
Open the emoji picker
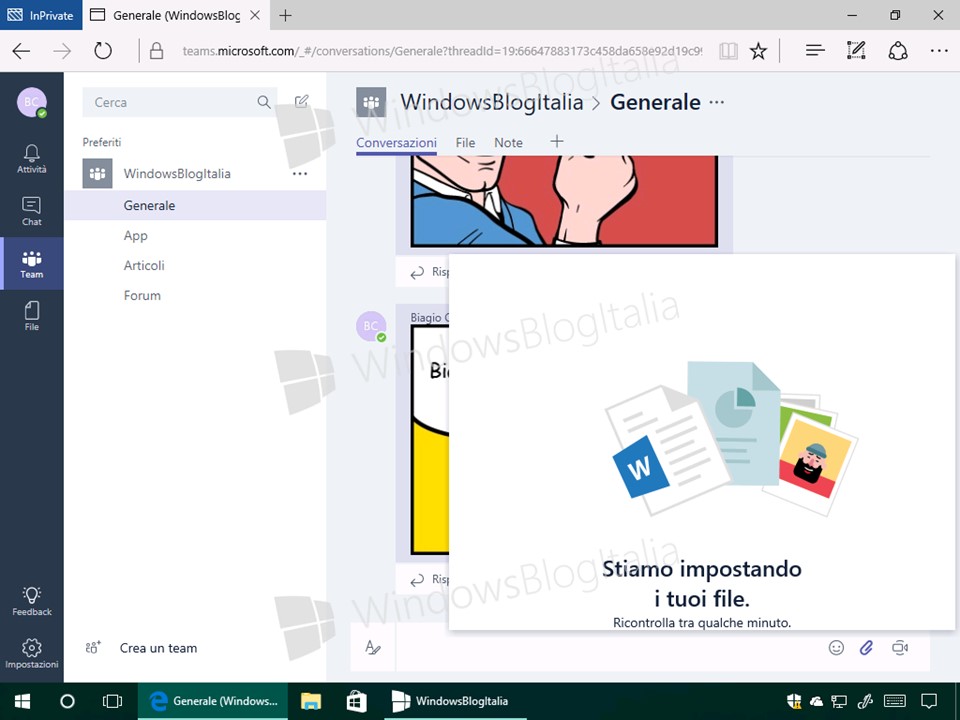coord(836,647)
